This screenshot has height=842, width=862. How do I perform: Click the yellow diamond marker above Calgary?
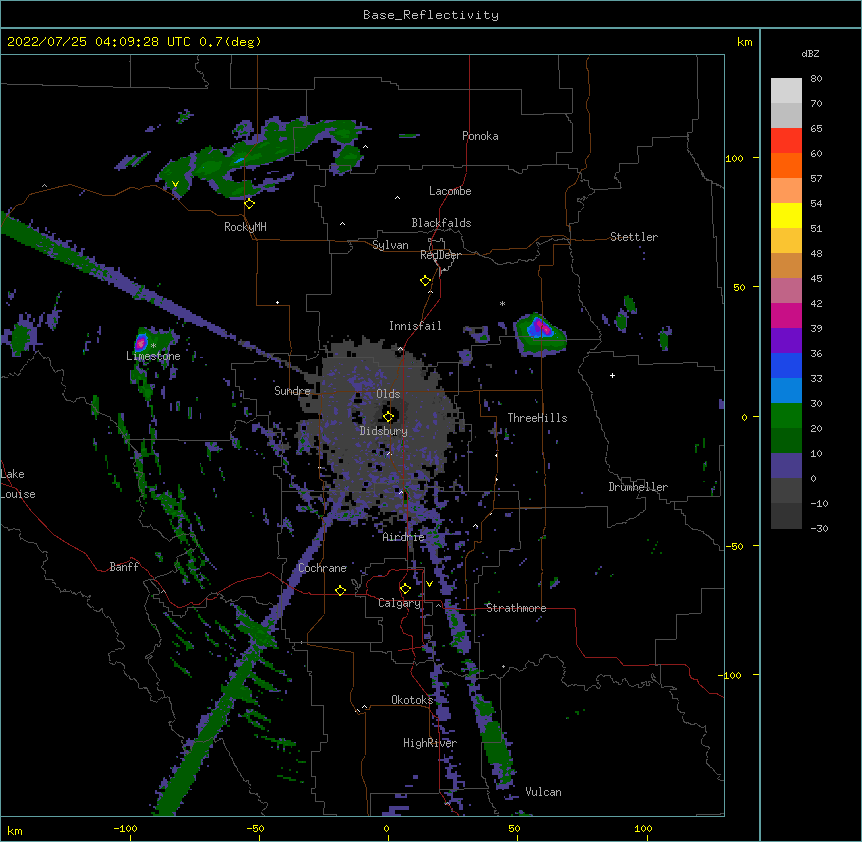[x=405, y=589]
